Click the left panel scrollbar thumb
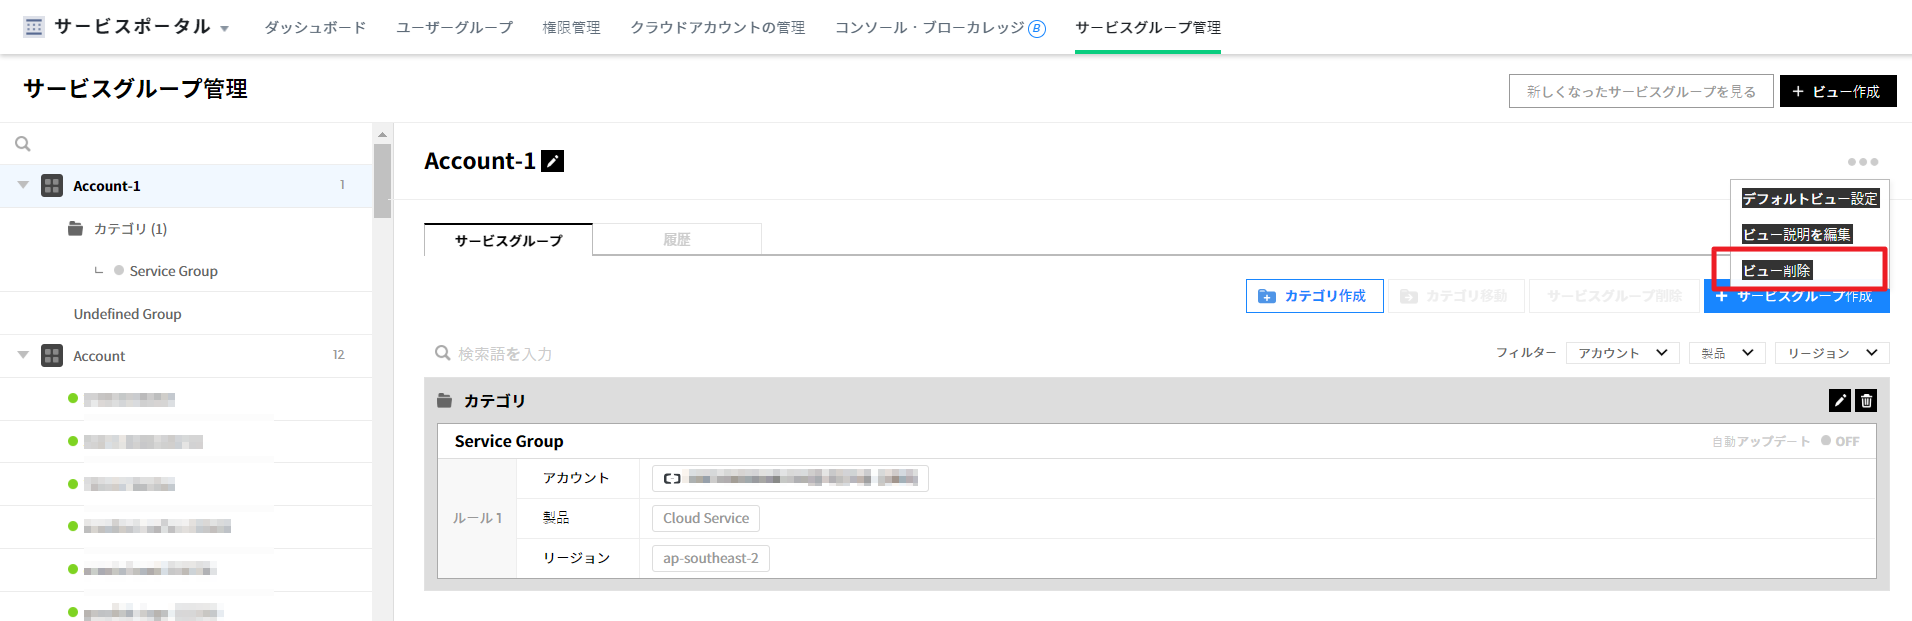 (382, 180)
